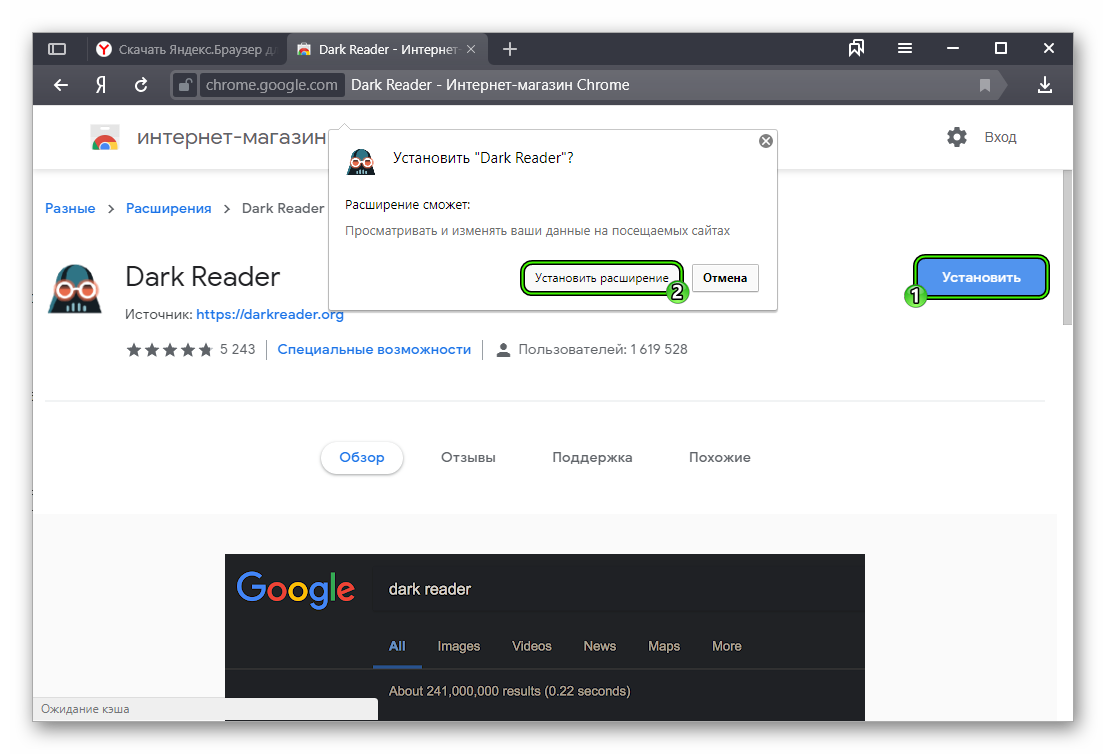Click the reload page icon
The image size is (1106, 754).
[141, 85]
